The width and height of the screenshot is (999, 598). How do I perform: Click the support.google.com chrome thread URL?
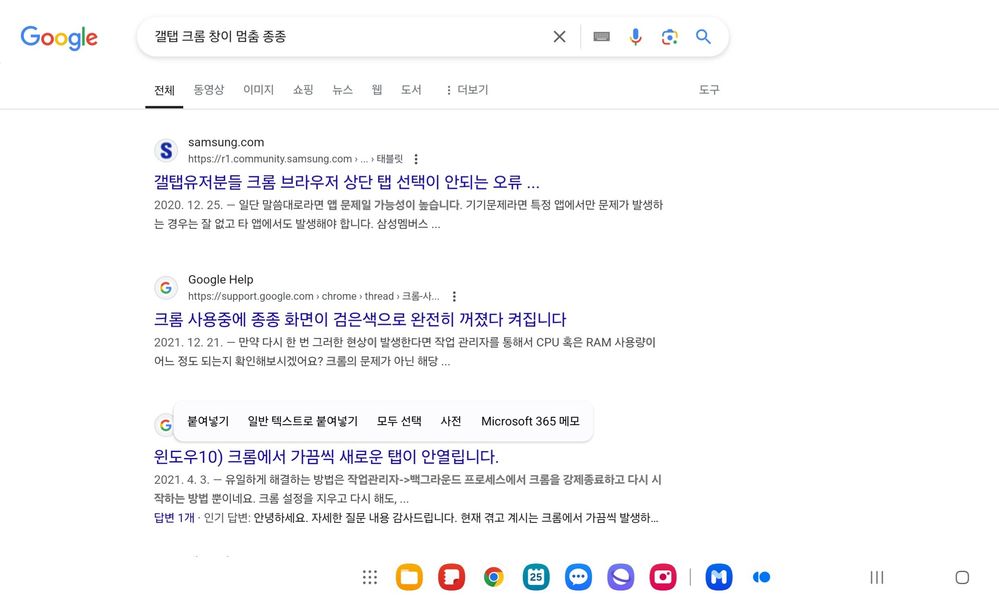313,296
